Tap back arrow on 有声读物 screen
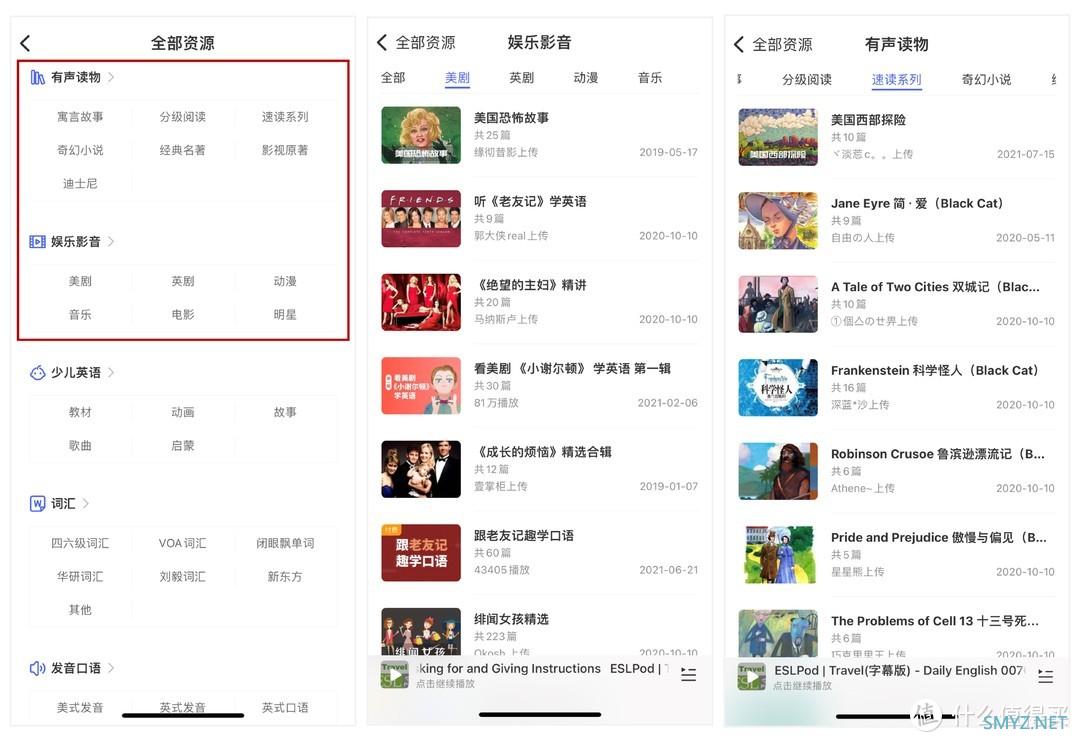 click(739, 44)
